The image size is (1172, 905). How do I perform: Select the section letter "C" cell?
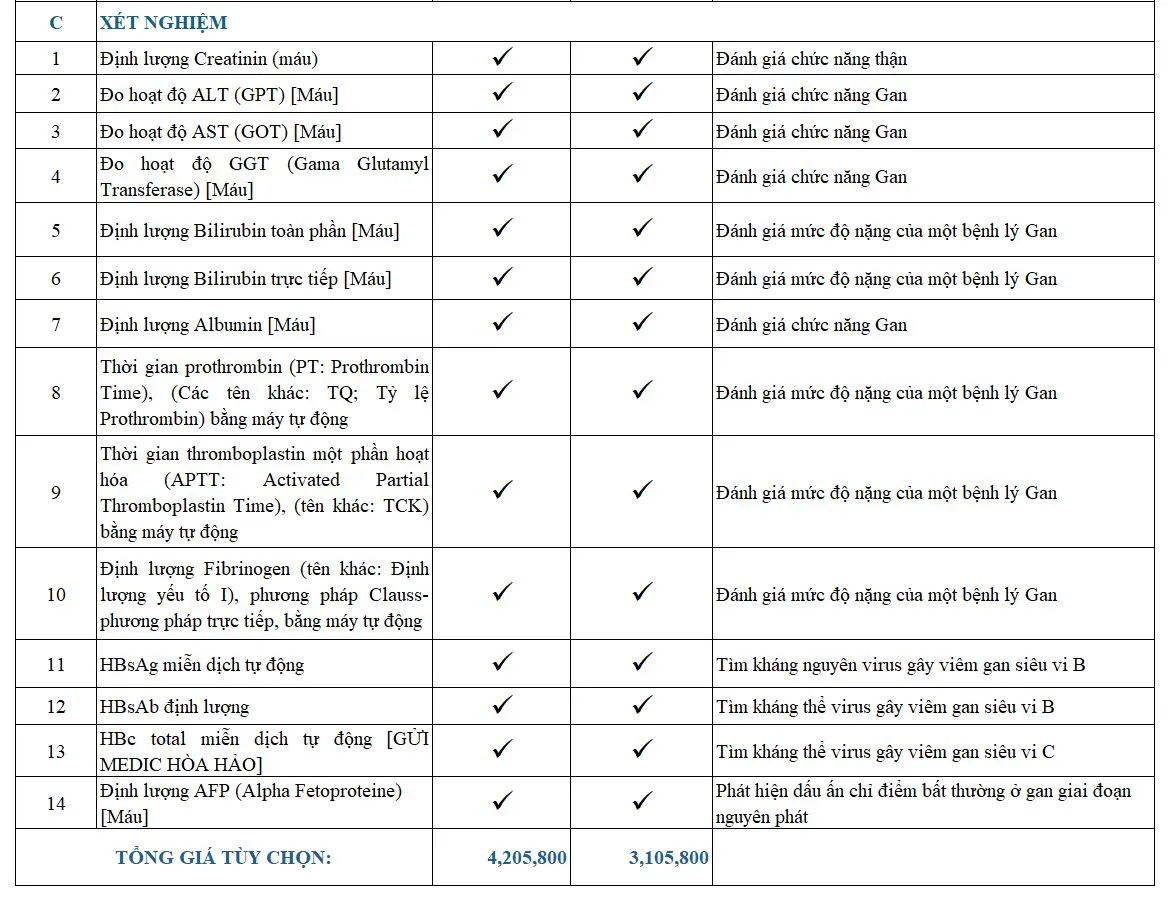click(56, 22)
